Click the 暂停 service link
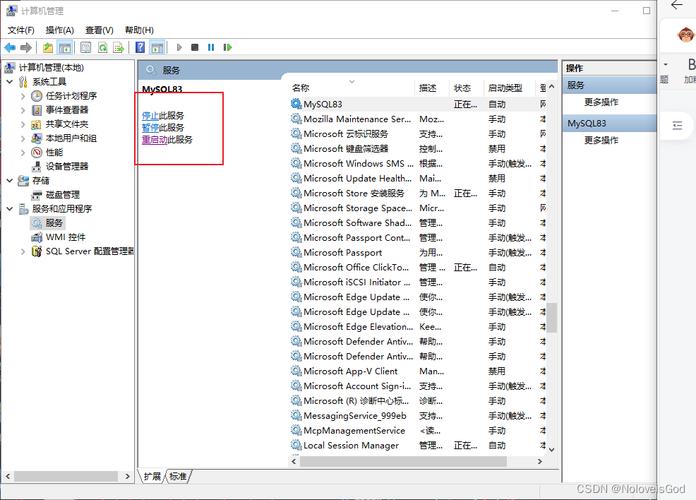This screenshot has width=696, height=500. tap(150, 127)
